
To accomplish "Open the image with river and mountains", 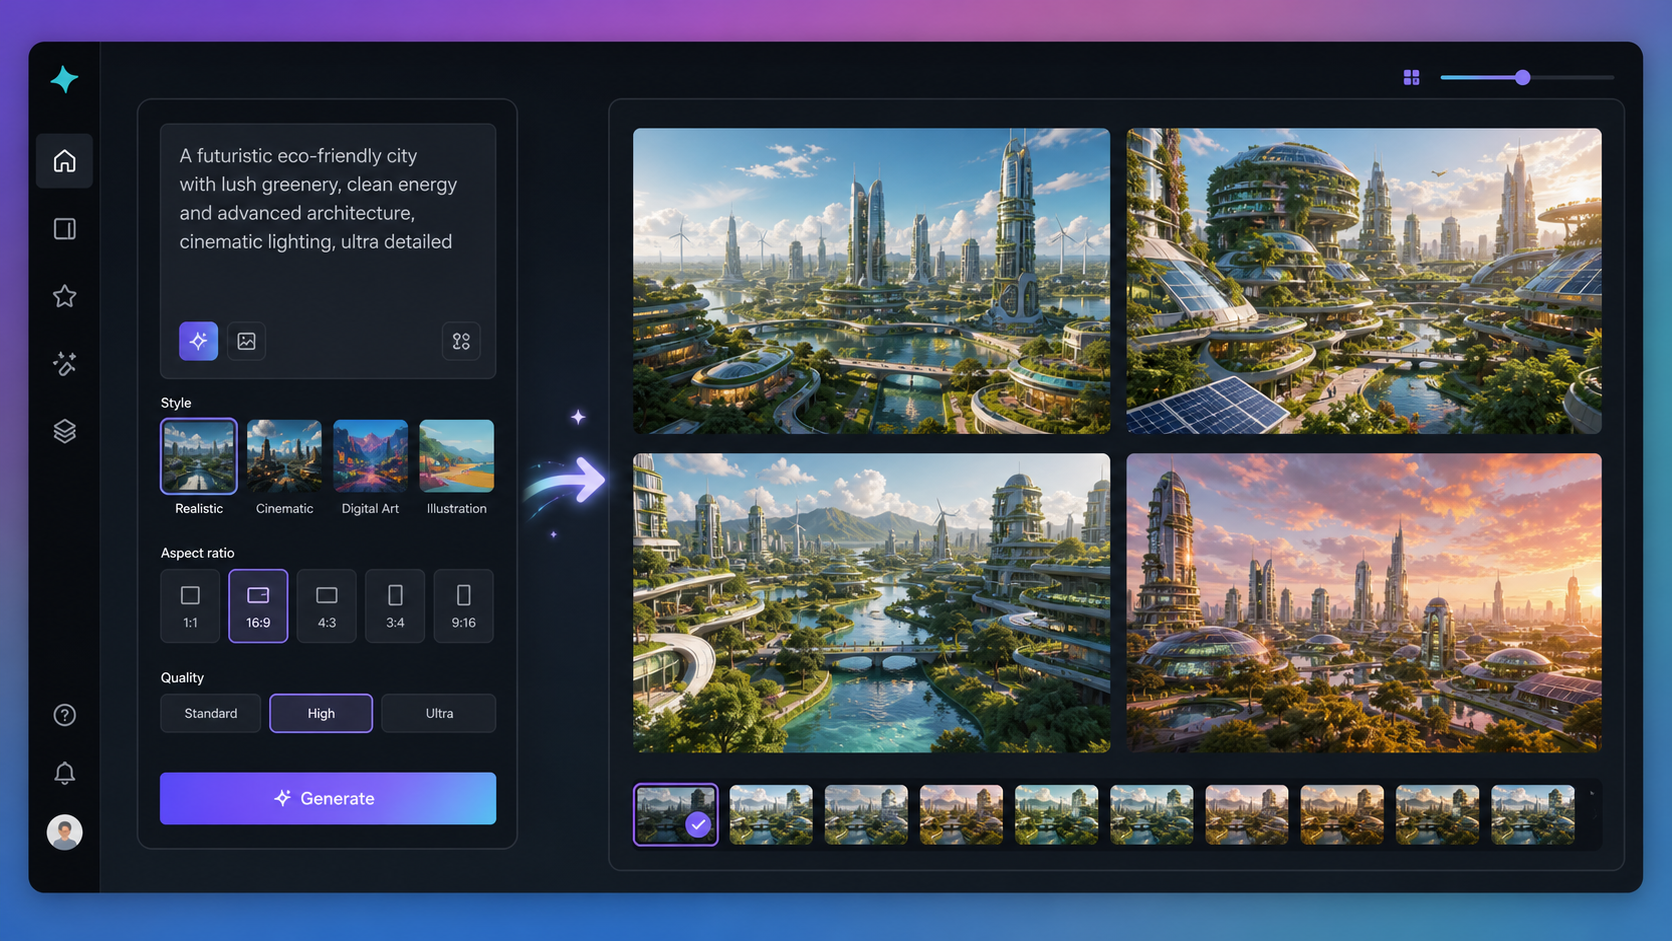I will point(871,603).
